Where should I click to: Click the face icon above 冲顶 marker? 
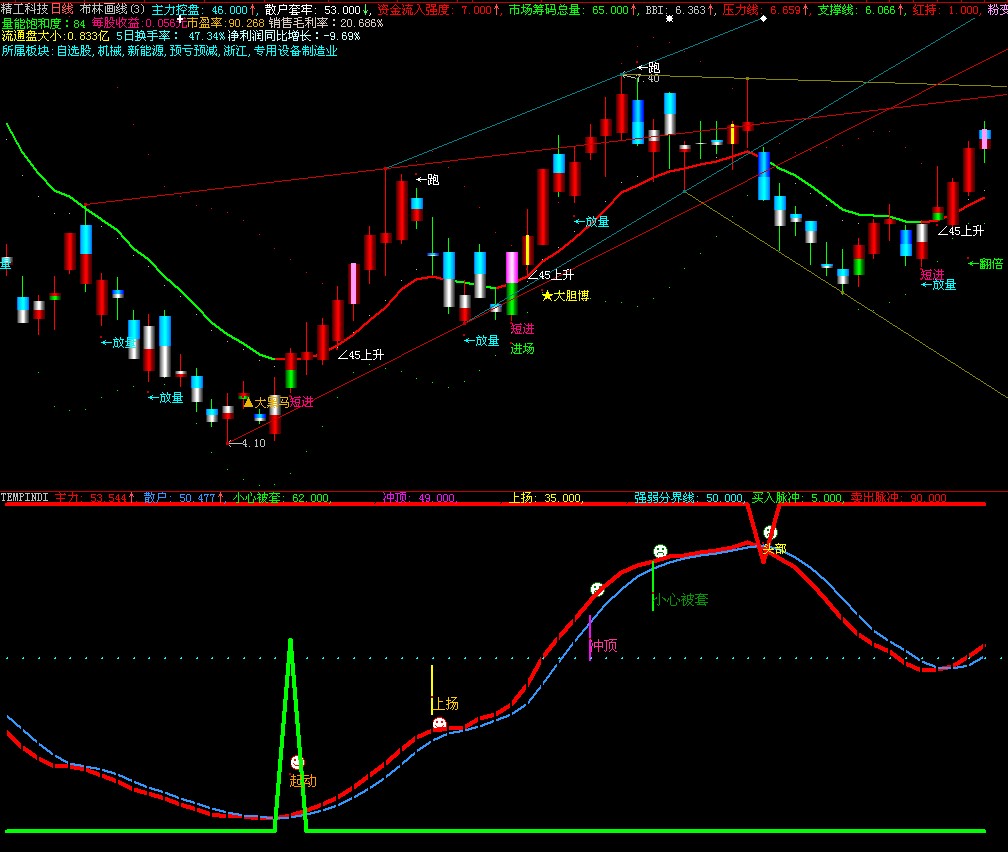point(597,588)
